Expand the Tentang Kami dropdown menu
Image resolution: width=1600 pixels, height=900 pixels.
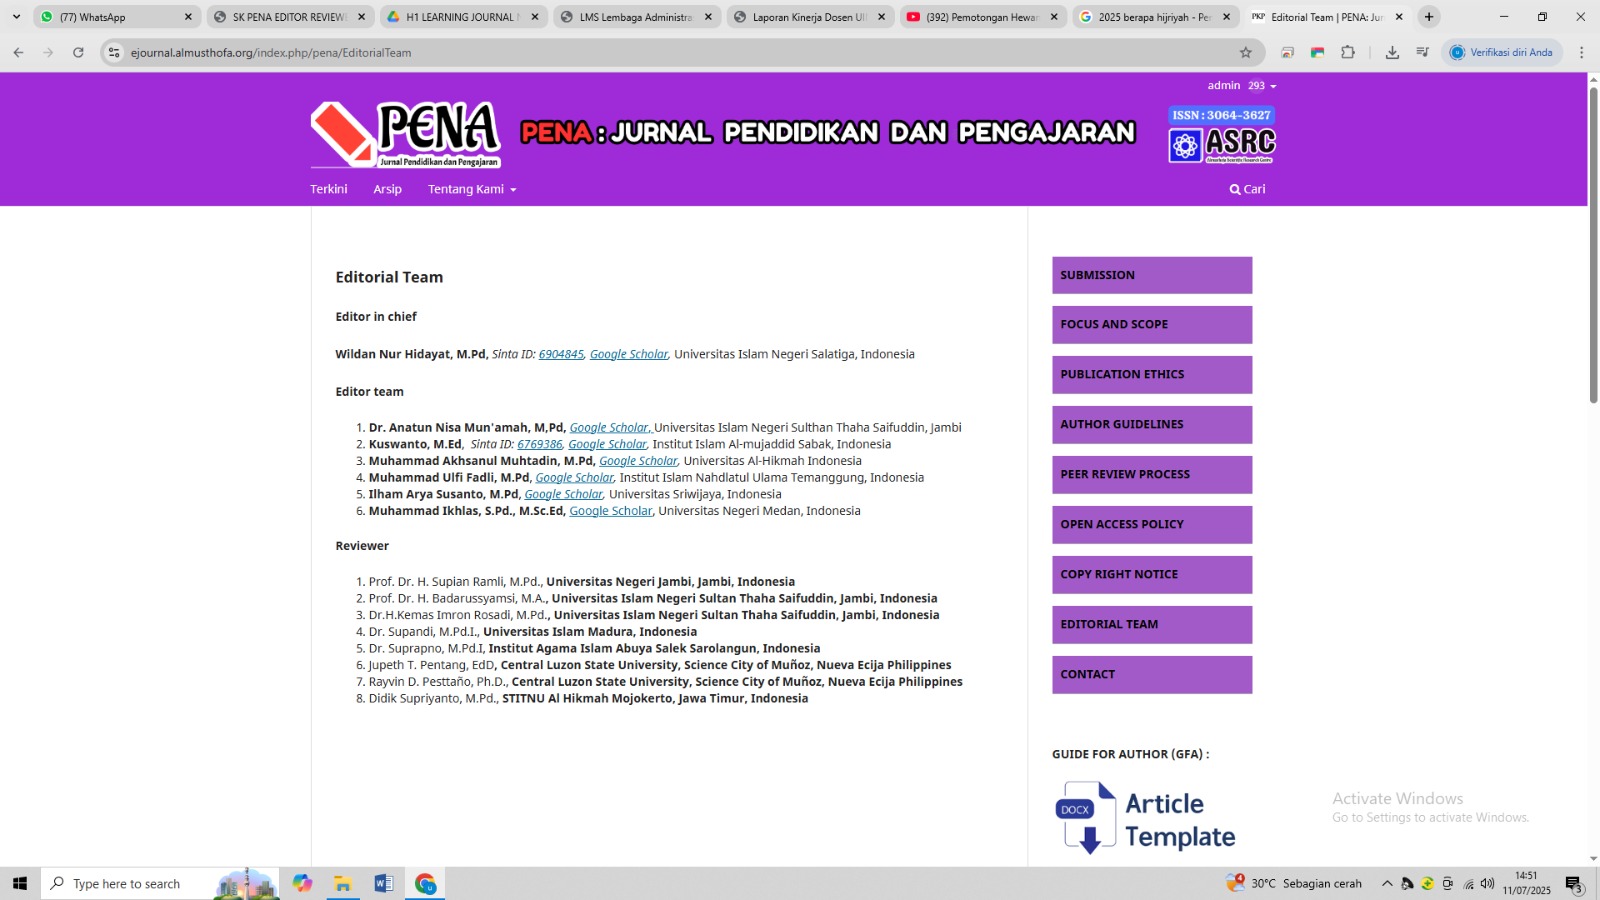472,189
